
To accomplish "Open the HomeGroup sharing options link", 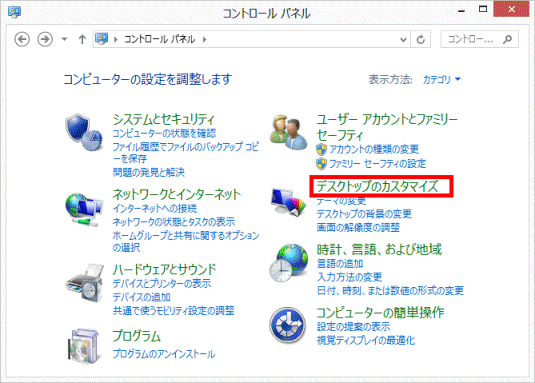I will click(x=186, y=241).
